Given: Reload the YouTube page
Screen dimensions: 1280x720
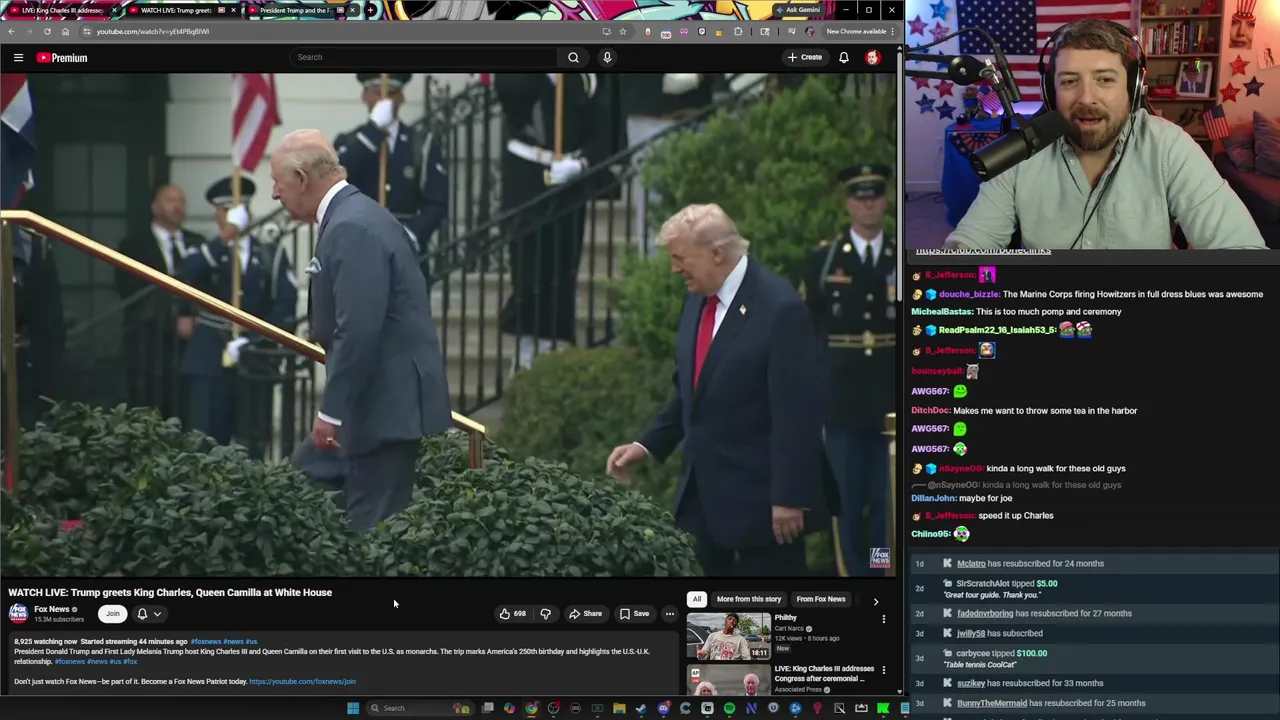Looking at the screenshot, I should (47, 31).
